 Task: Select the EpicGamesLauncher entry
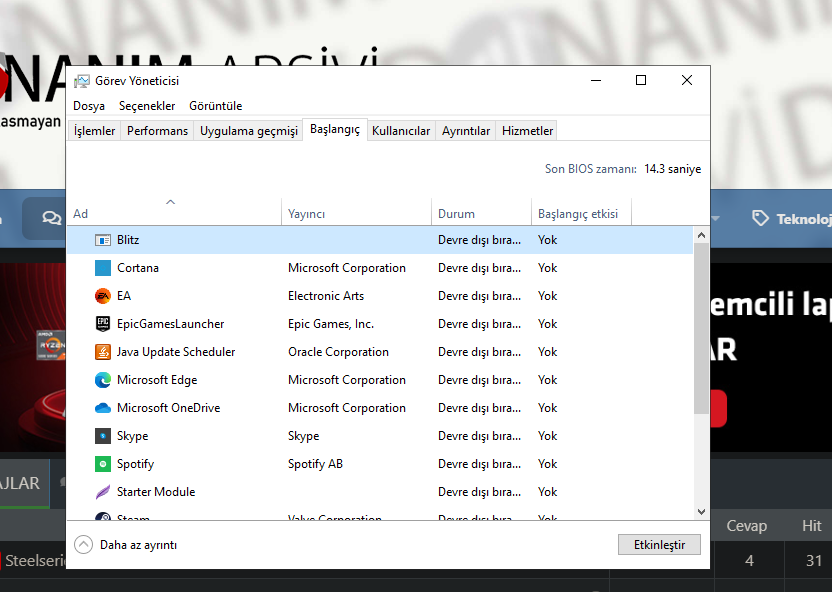[x=170, y=324]
